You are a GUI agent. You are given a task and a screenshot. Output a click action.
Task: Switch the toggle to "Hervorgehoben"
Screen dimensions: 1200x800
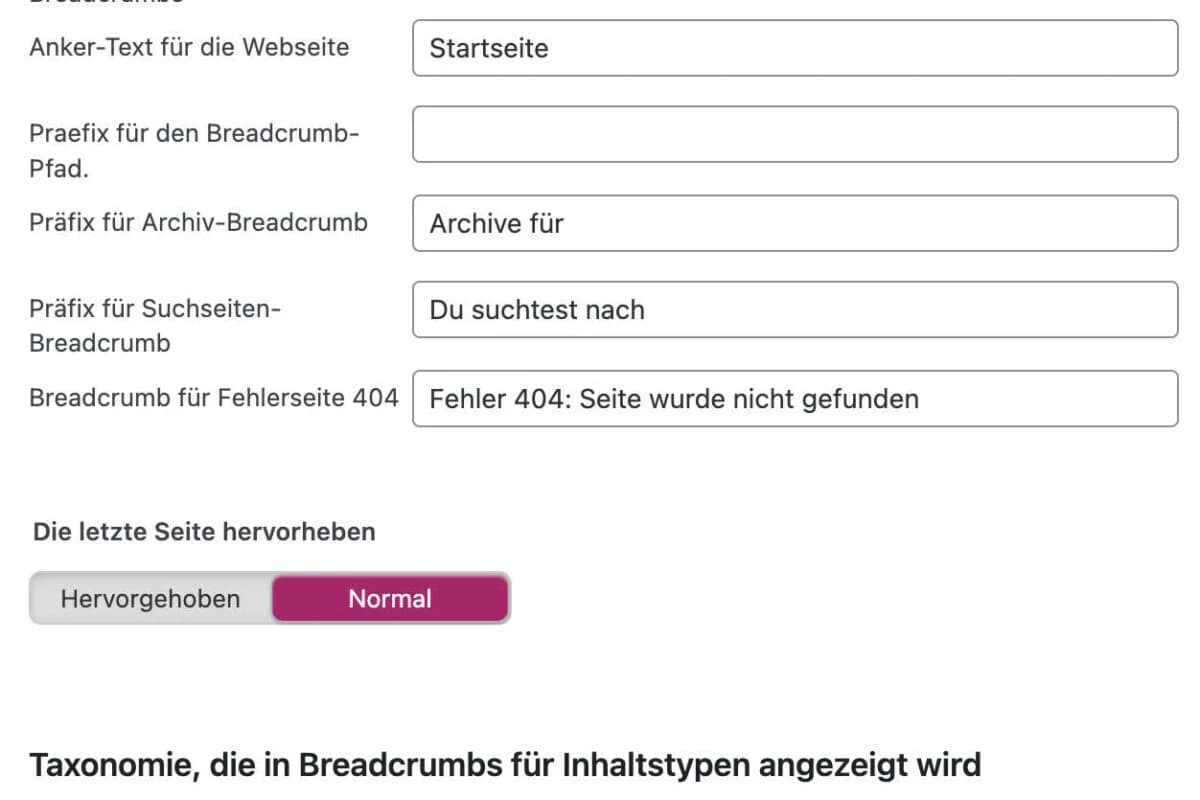point(150,598)
